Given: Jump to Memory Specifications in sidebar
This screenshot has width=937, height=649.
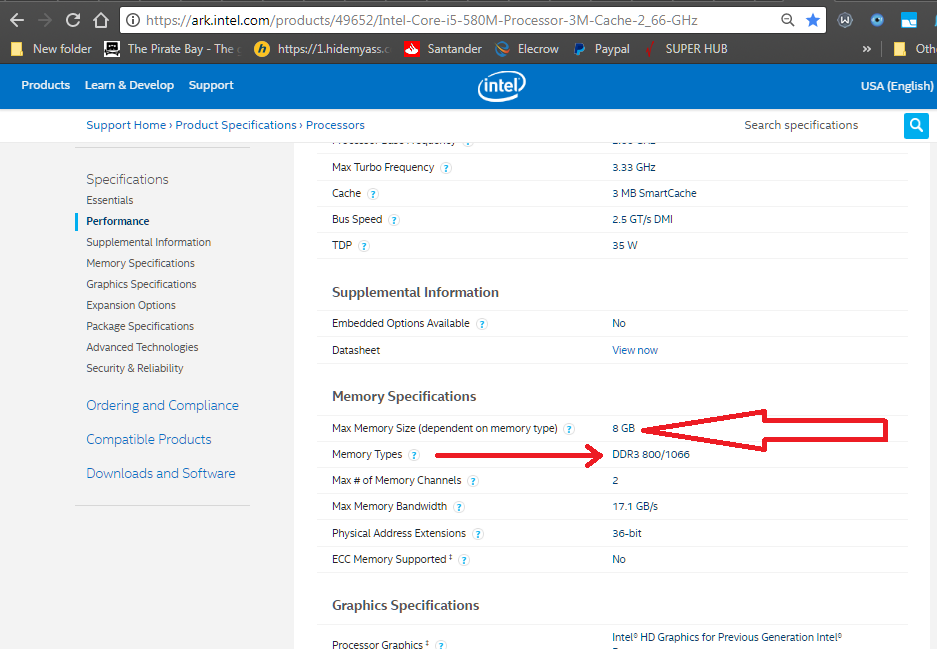Looking at the screenshot, I should (x=140, y=263).
